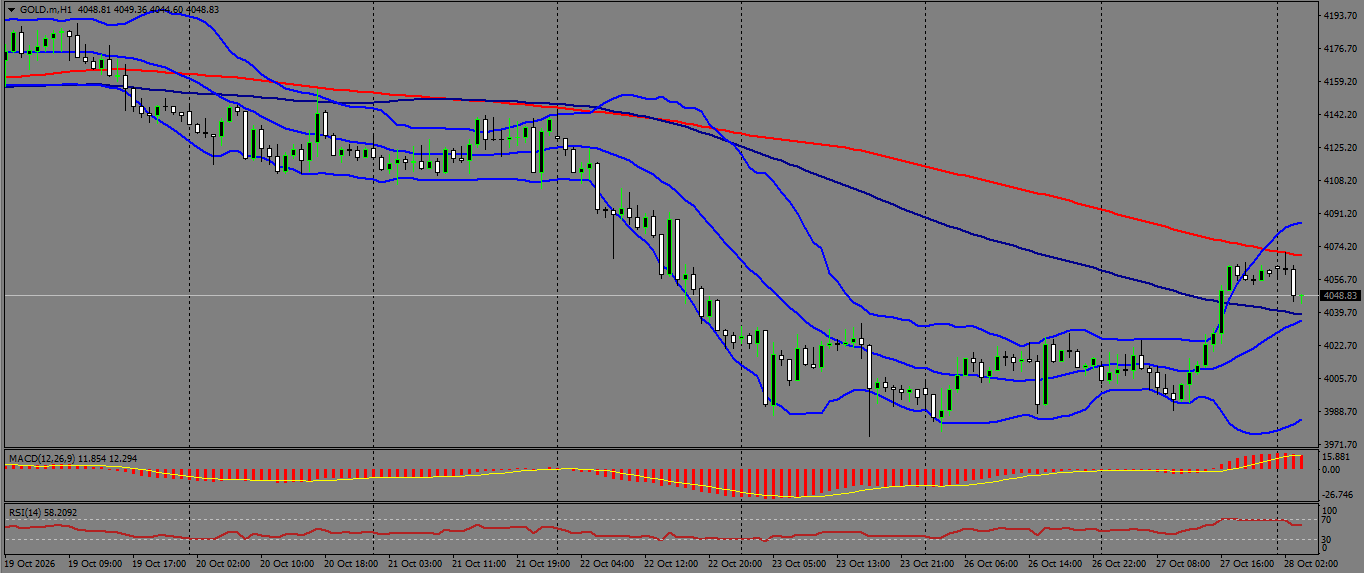The width and height of the screenshot is (1364, 573).
Task: Click the 20 Oct 10:00 time label
Action: click(x=288, y=564)
